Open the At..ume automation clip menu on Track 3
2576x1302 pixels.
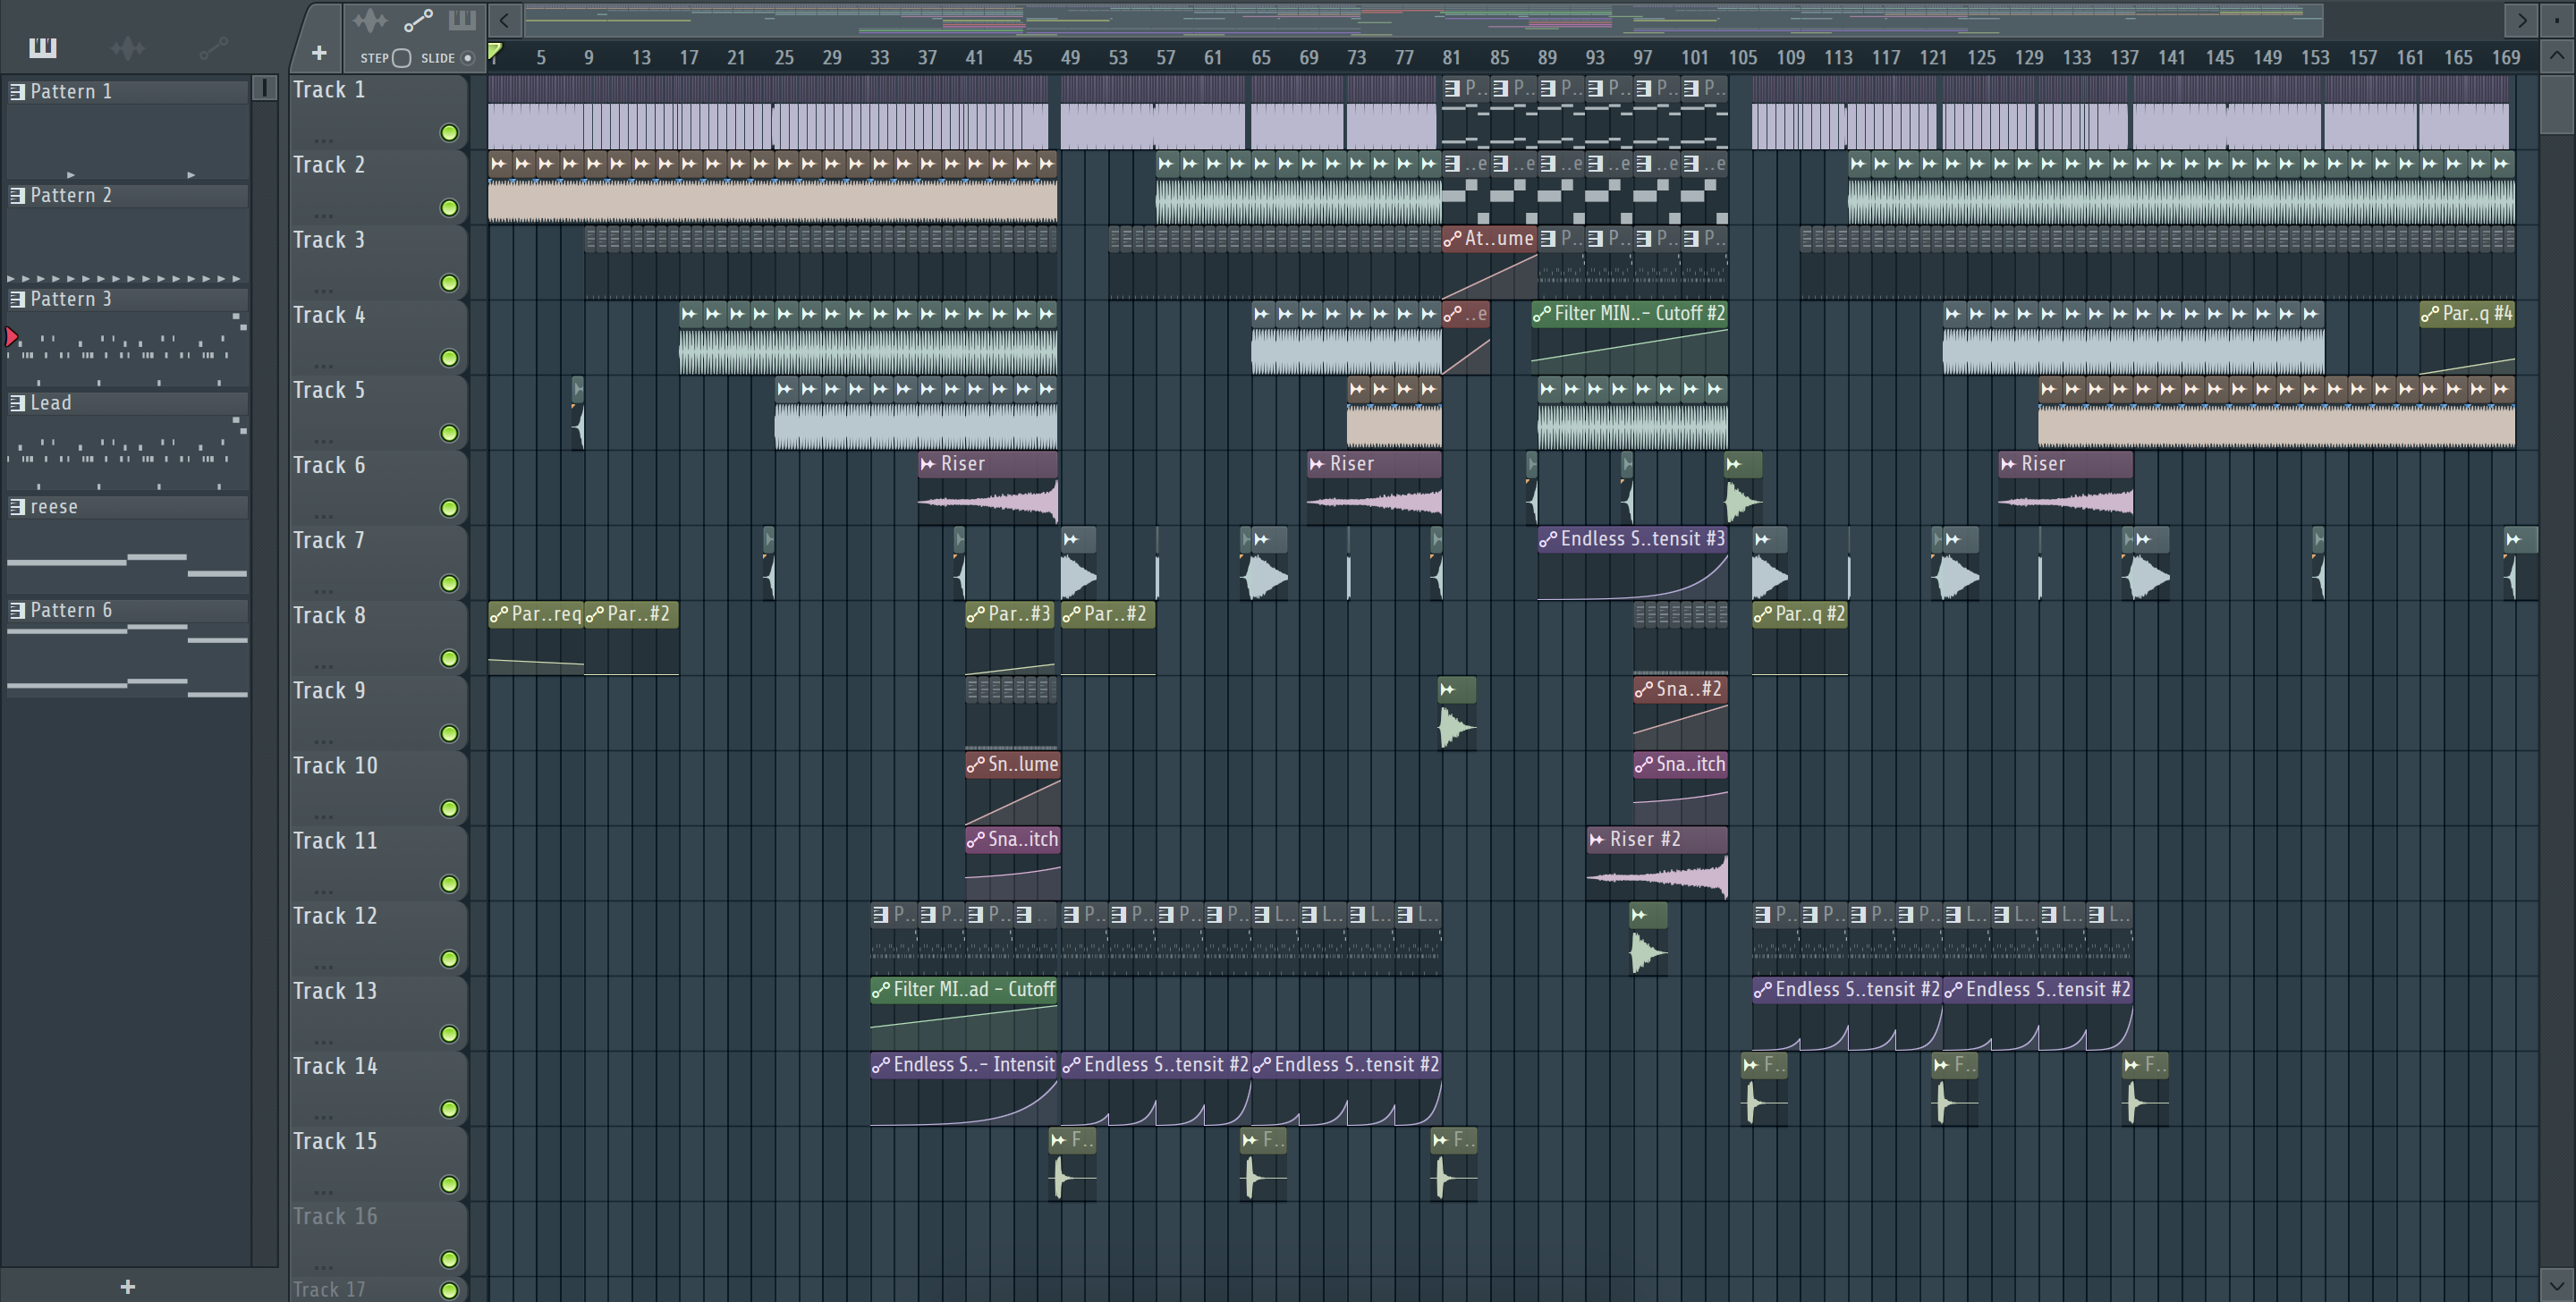pos(1452,238)
